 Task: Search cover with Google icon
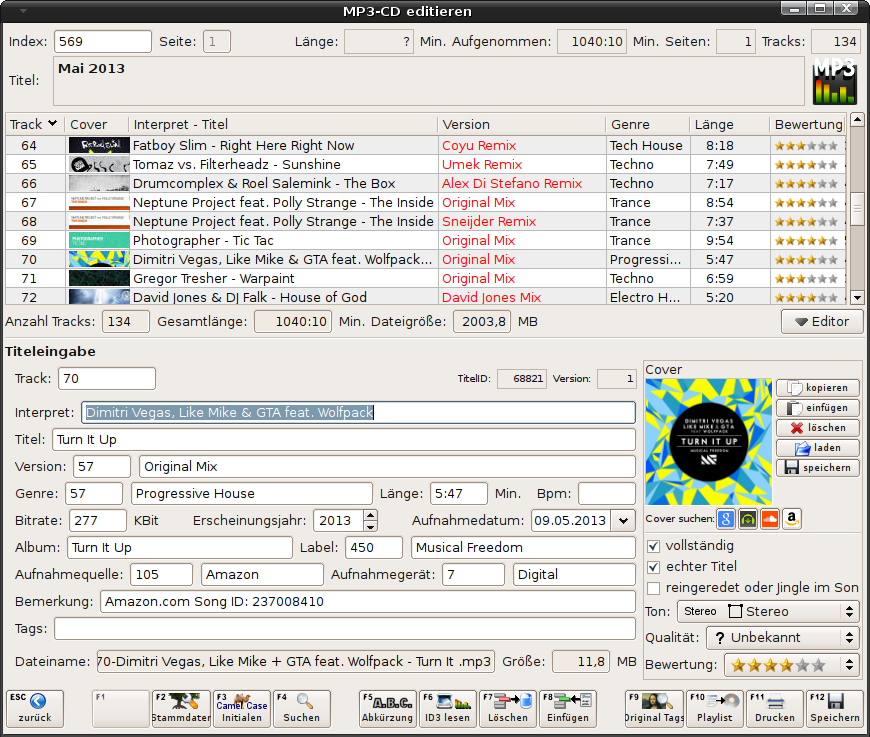pyautogui.click(x=726, y=519)
